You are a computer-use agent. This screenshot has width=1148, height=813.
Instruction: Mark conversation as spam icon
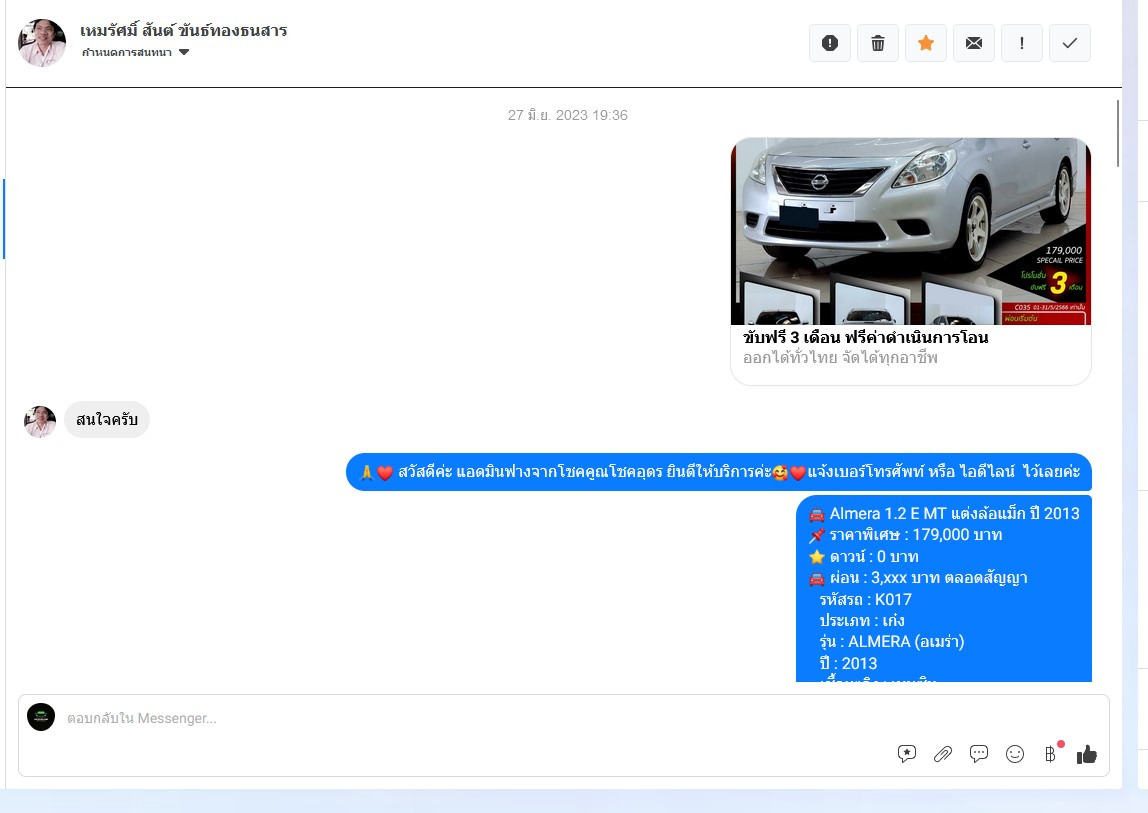point(830,43)
